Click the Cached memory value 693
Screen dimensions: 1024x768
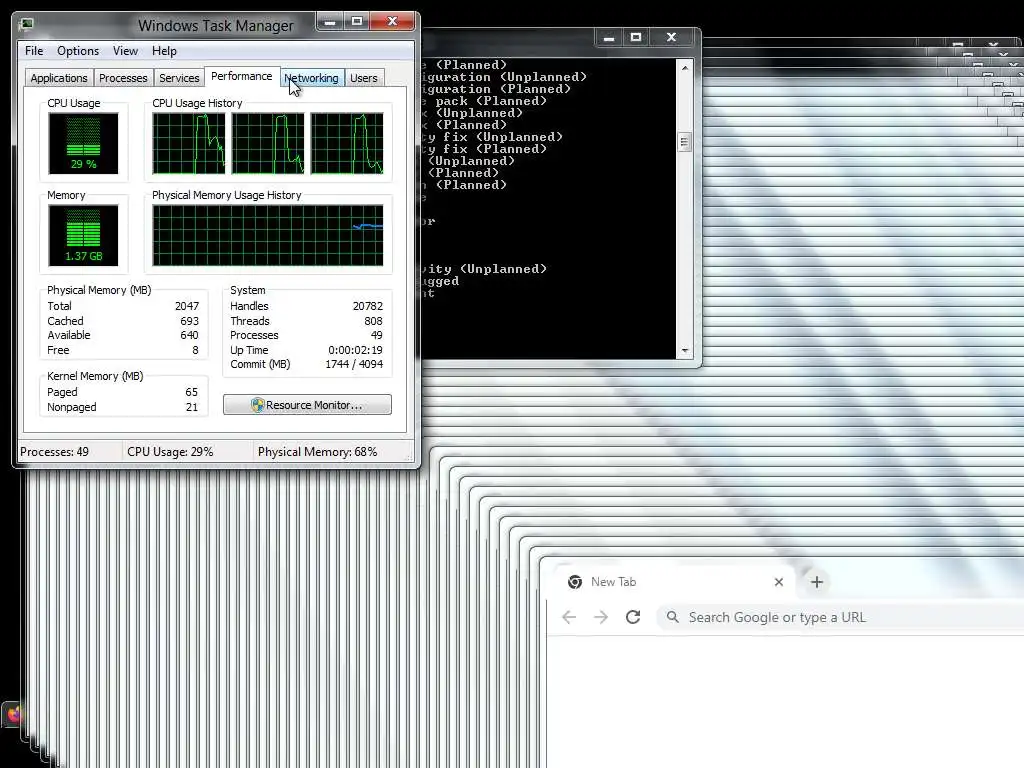189,321
